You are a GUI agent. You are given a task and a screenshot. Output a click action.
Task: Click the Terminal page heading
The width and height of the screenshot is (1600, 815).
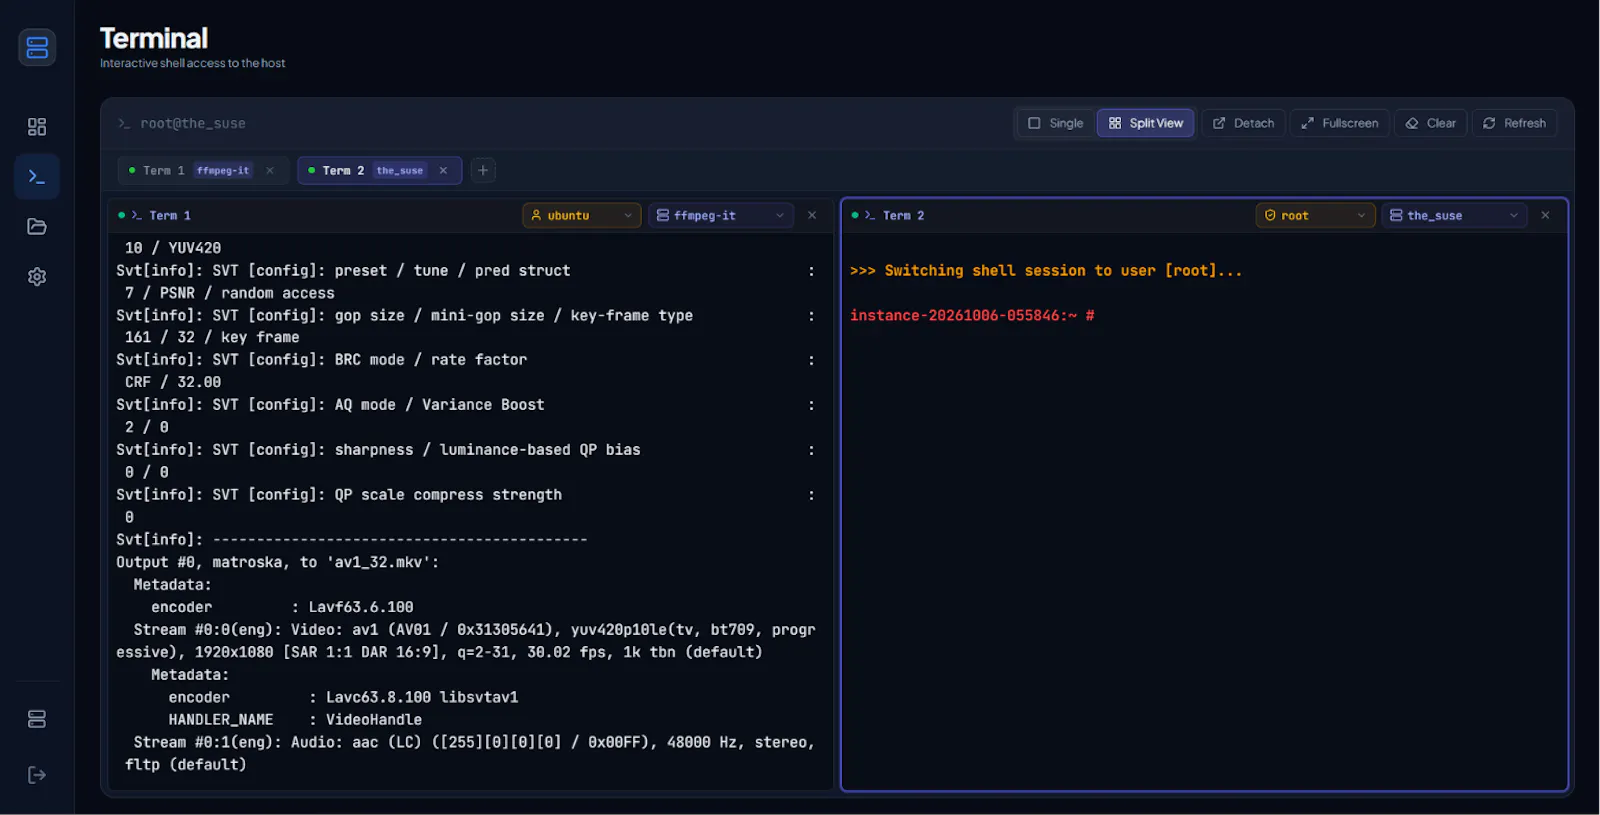coord(154,38)
